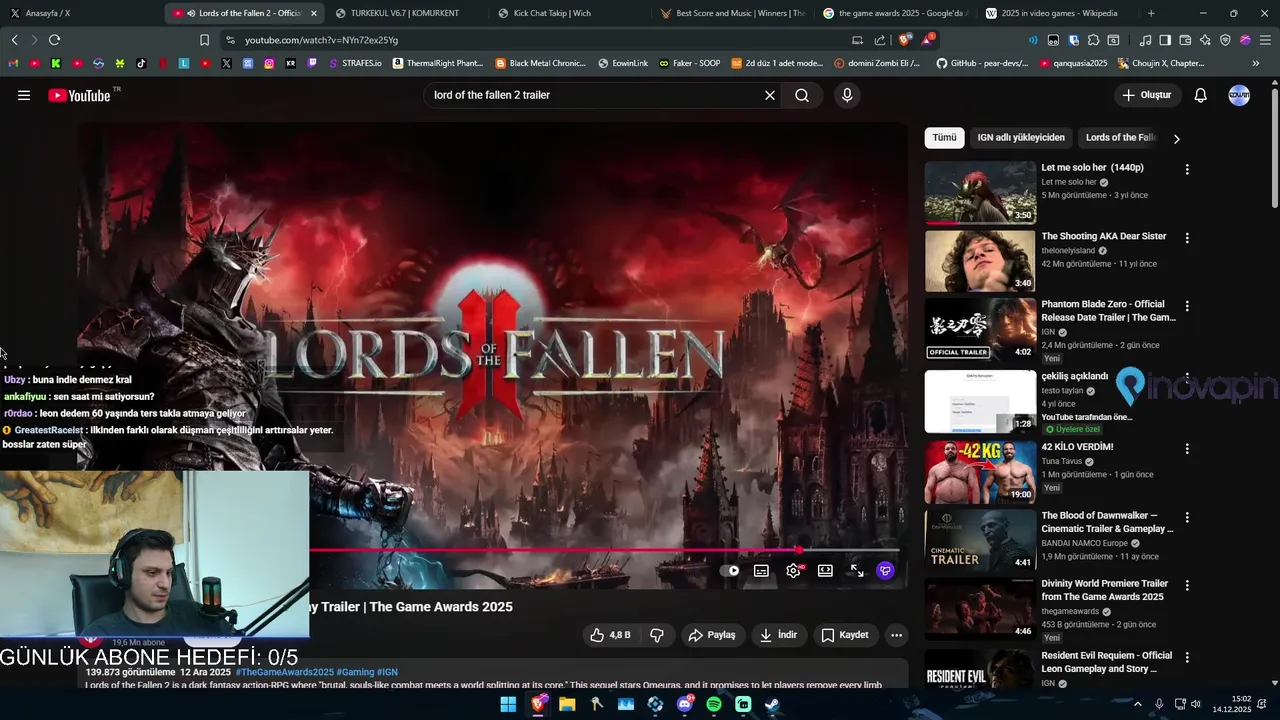Run search with magnifier button

802,95
